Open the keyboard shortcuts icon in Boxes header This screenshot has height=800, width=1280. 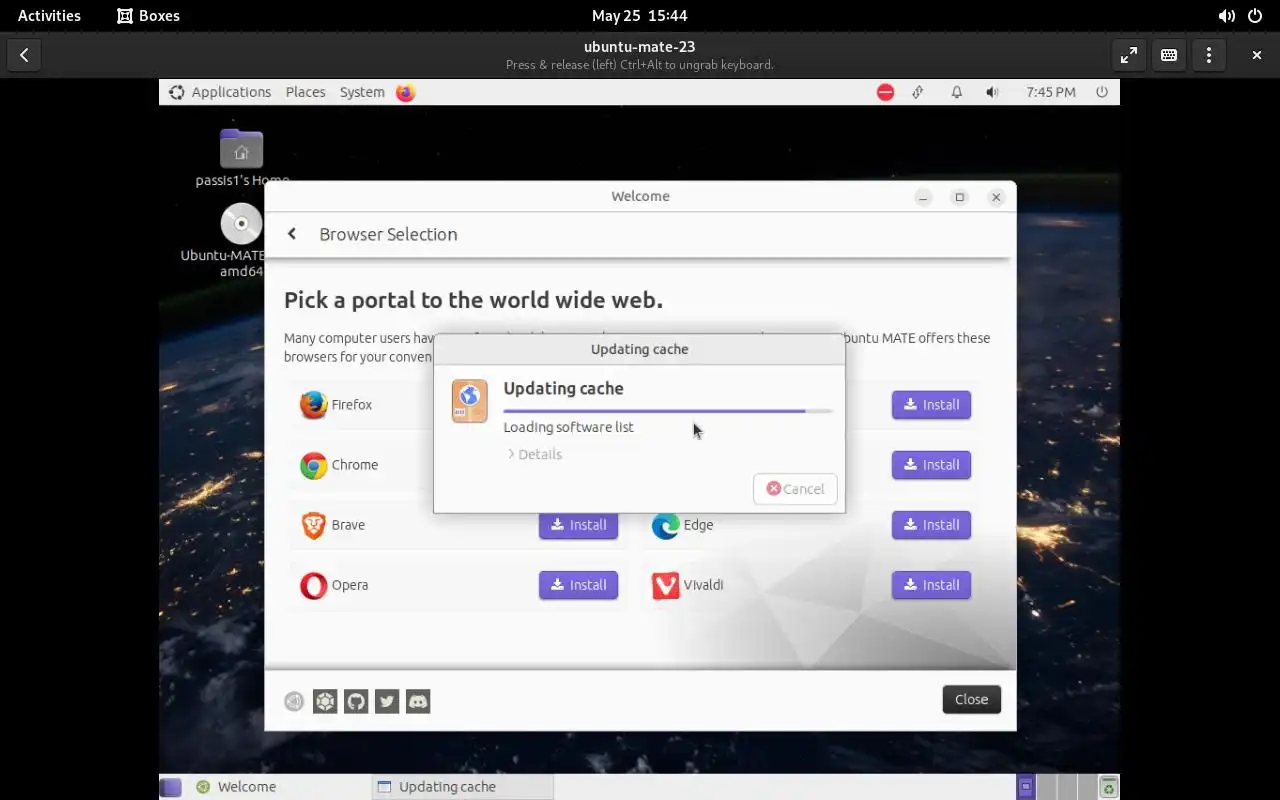click(1169, 55)
